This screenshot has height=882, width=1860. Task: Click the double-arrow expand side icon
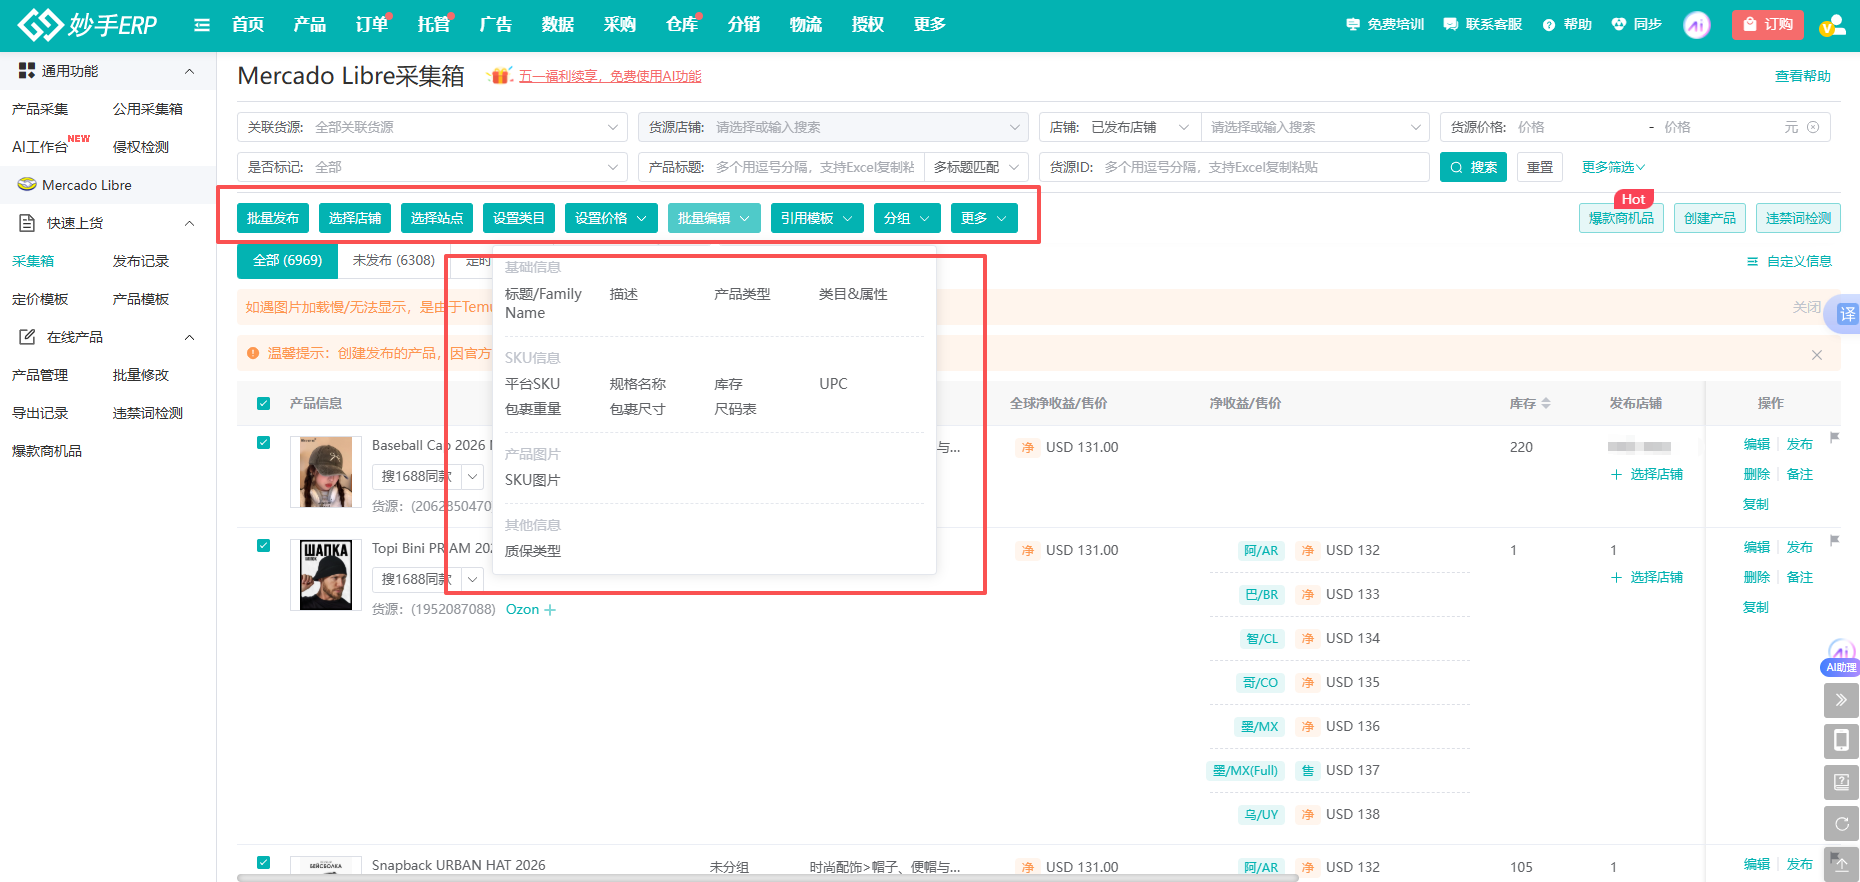1841,700
